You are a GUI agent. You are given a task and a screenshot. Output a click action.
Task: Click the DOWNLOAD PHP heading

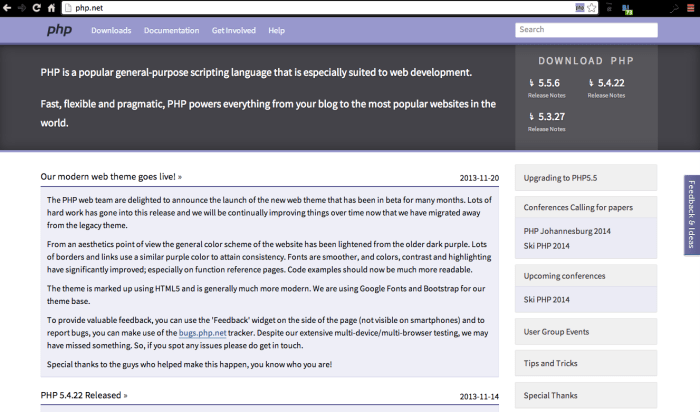(x=586, y=61)
